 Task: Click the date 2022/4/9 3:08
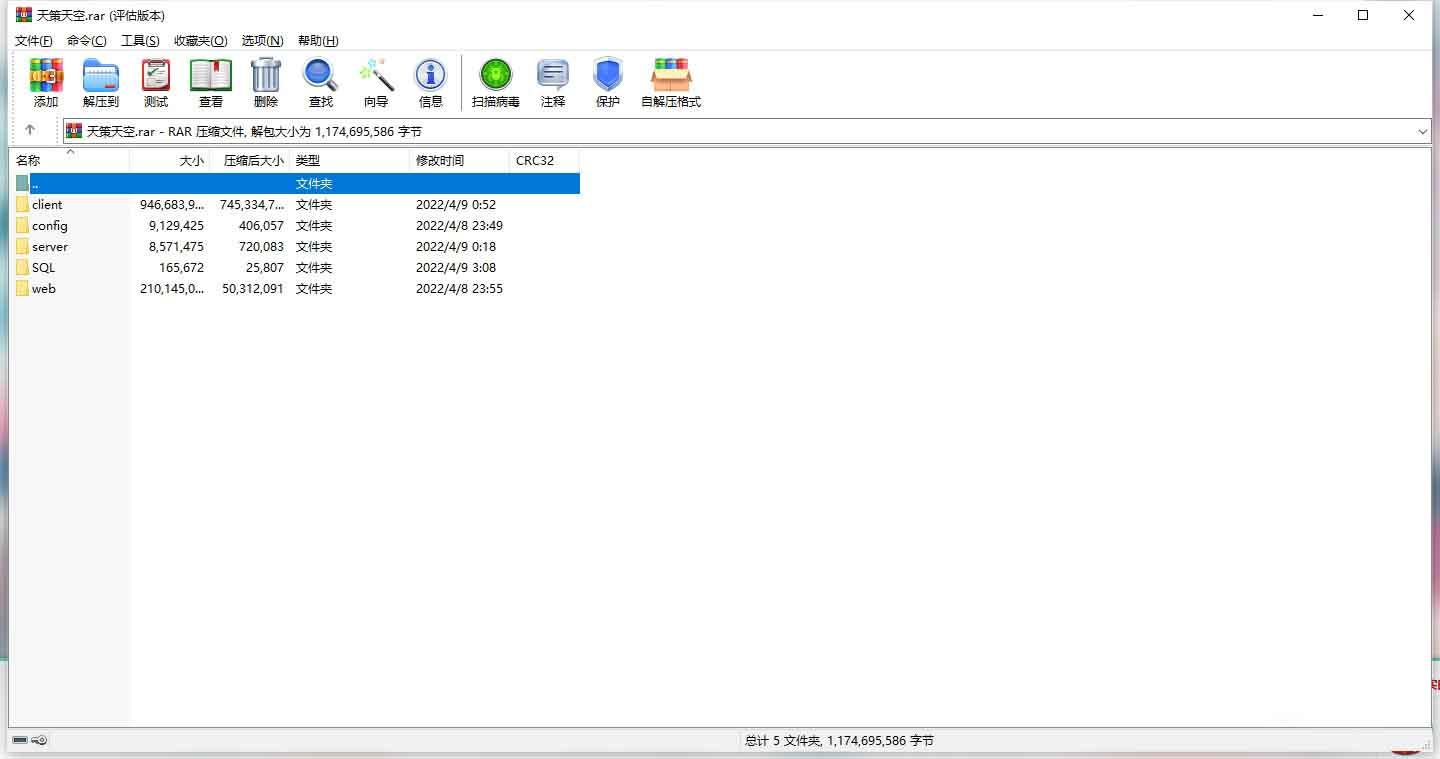click(x=456, y=267)
